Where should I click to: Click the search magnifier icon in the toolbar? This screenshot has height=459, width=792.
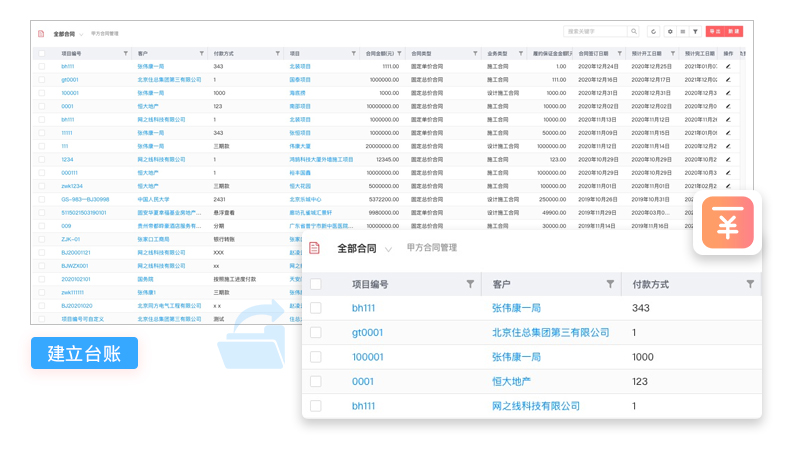coord(634,32)
